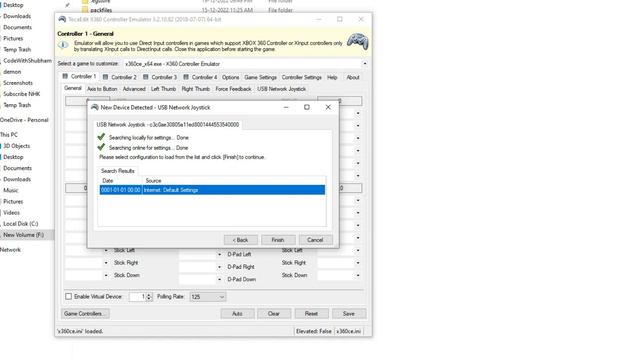Open Music in Explorer sidebar
The image size is (640, 360).
click(x=11, y=191)
